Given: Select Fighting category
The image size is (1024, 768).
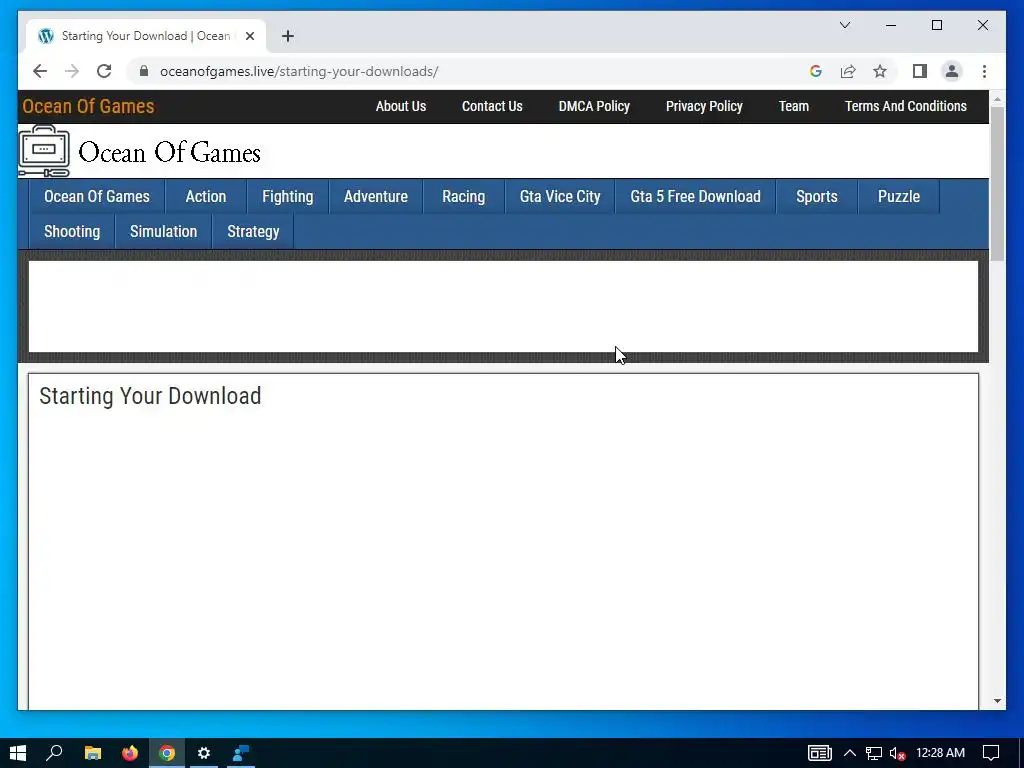Looking at the screenshot, I should tap(287, 197).
